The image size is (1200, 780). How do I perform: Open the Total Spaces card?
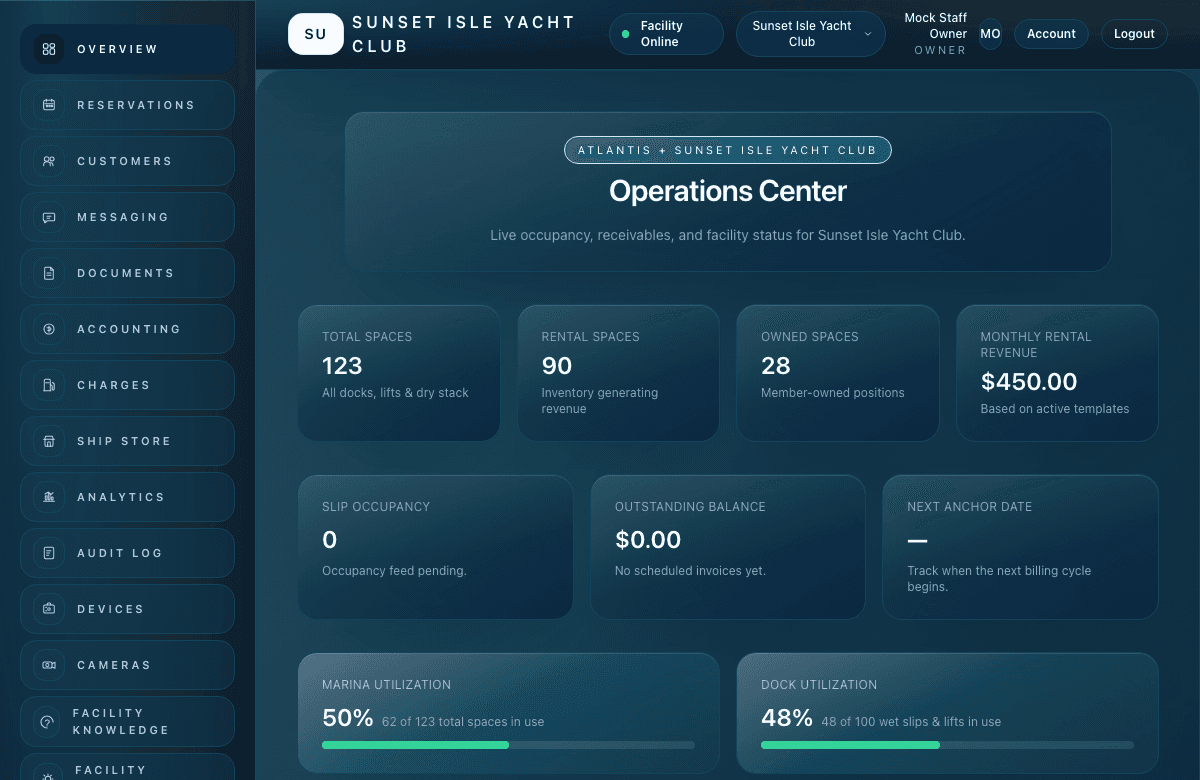click(399, 373)
